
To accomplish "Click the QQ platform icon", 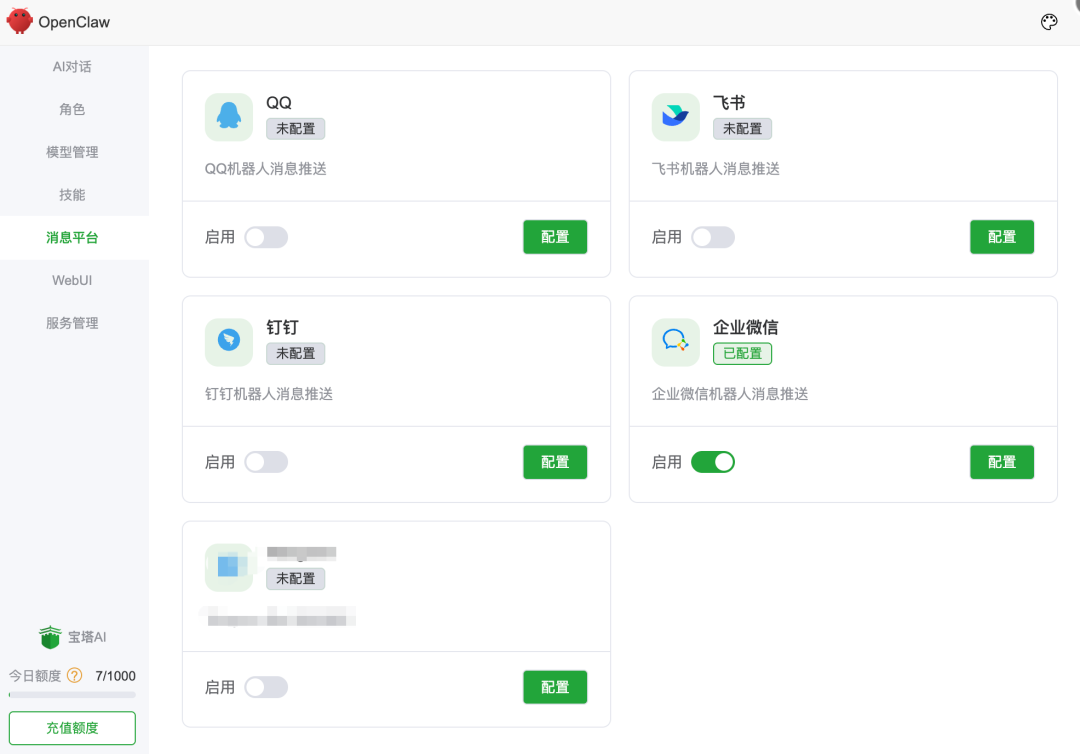I will pos(228,116).
